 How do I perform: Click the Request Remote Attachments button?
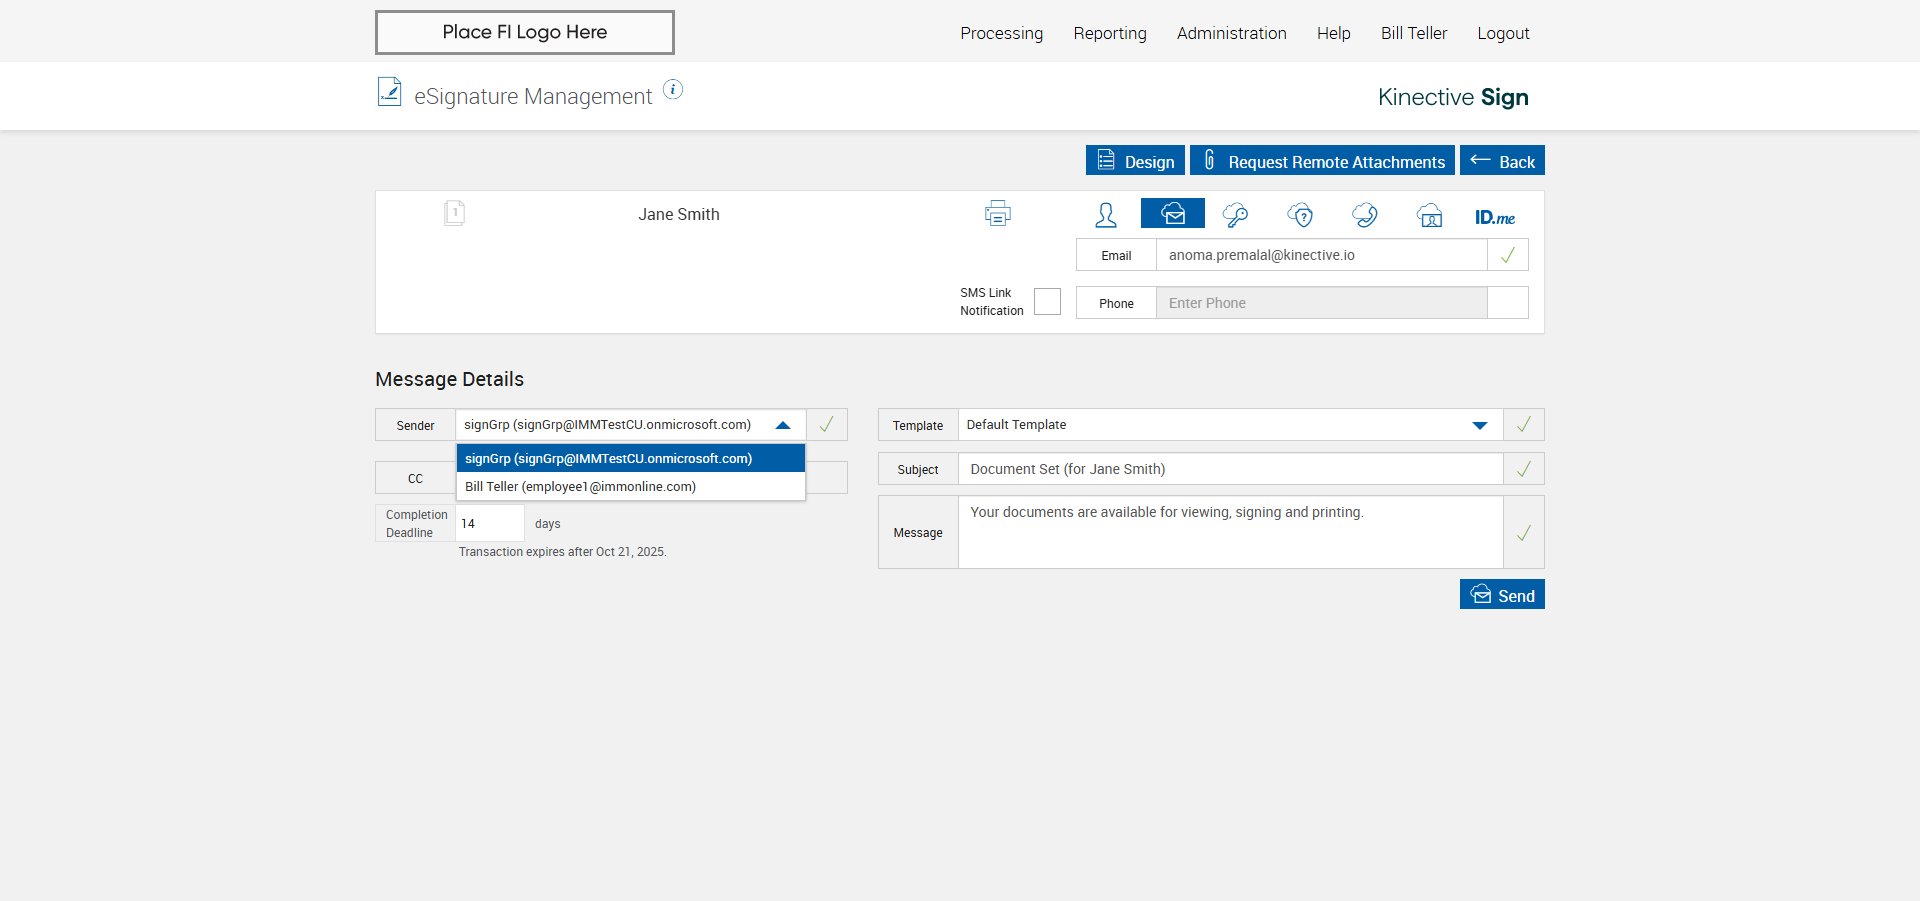1322,161
